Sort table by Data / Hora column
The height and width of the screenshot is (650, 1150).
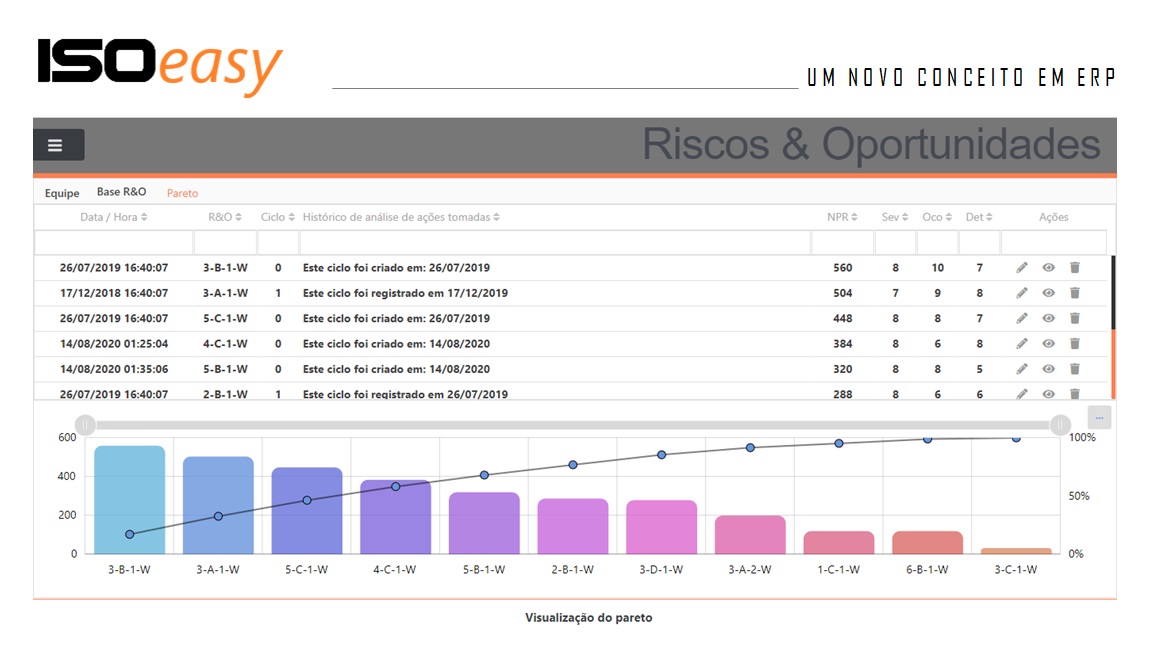(x=114, y=217)
